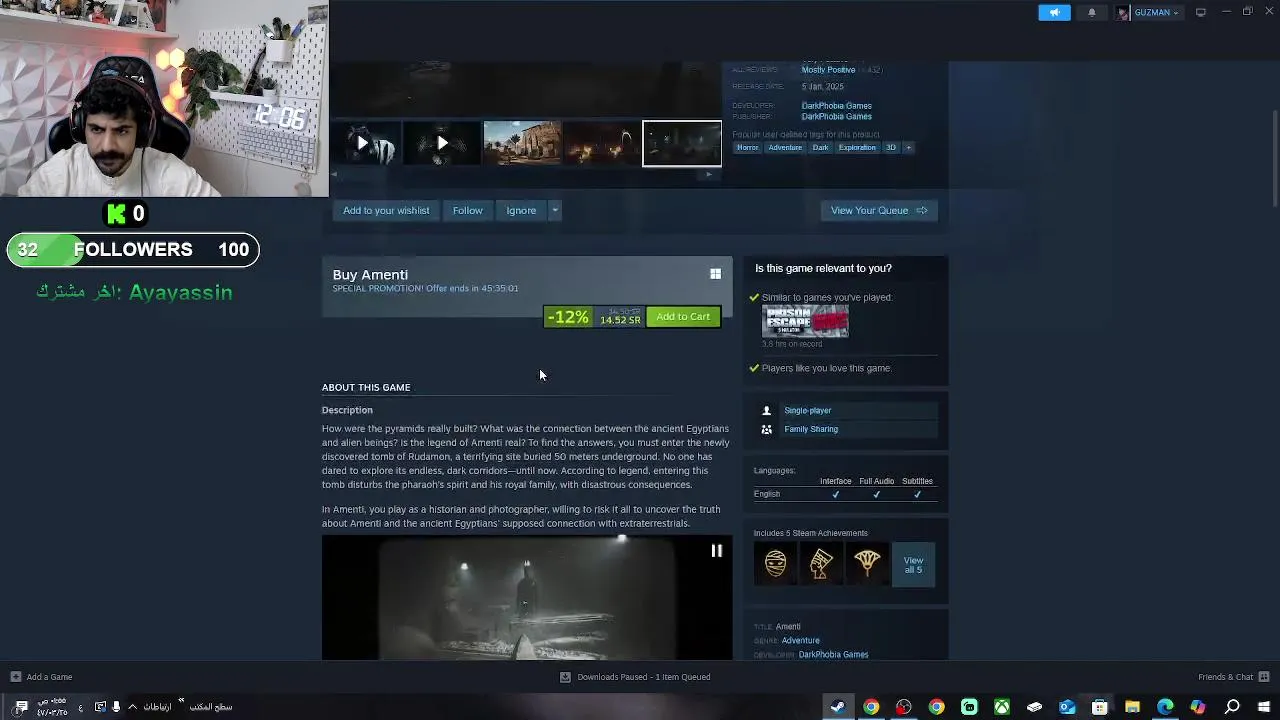Select the sunny Egyptian ruins screenshot thumbnail
The height and width of the screenshot is (720, 1280).
[522, 143]
